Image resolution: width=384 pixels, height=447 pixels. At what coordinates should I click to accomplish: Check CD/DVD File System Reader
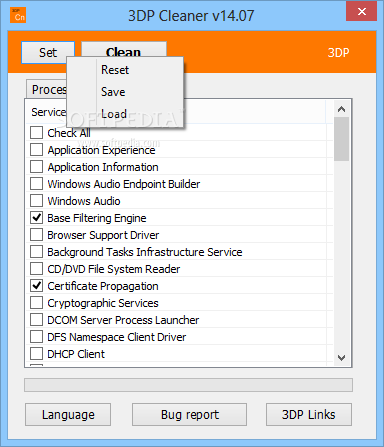[36, 268]
